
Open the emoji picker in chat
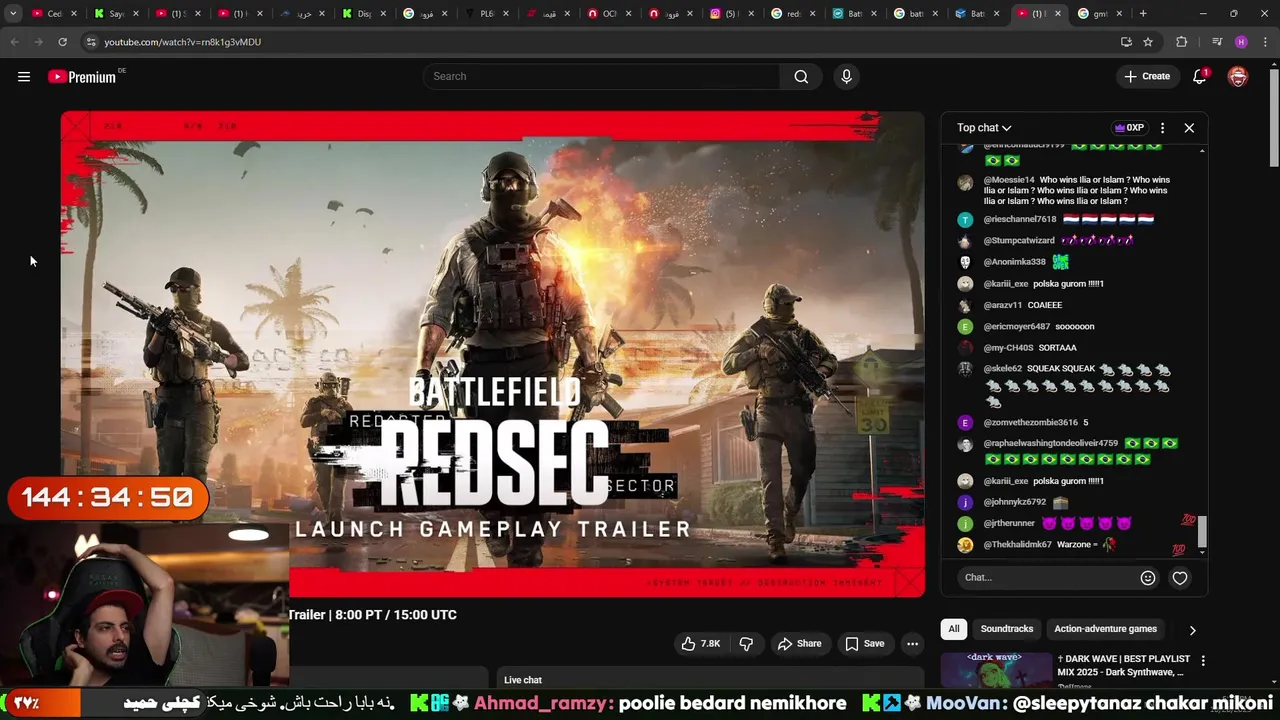point(1148,578)
